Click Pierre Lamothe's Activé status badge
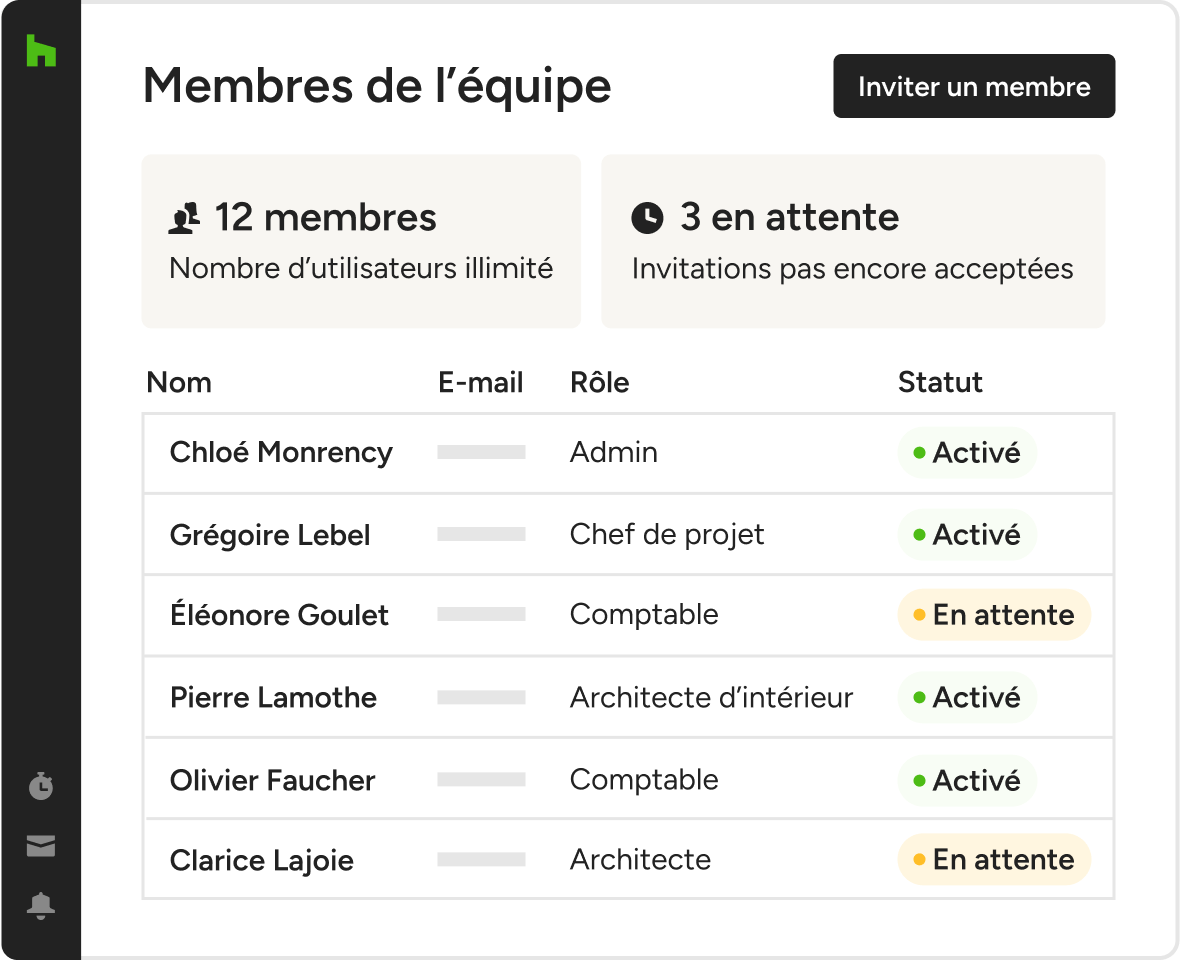This screenshot has width=1181, height=960. pyautogui.click(x=967, y=698)
